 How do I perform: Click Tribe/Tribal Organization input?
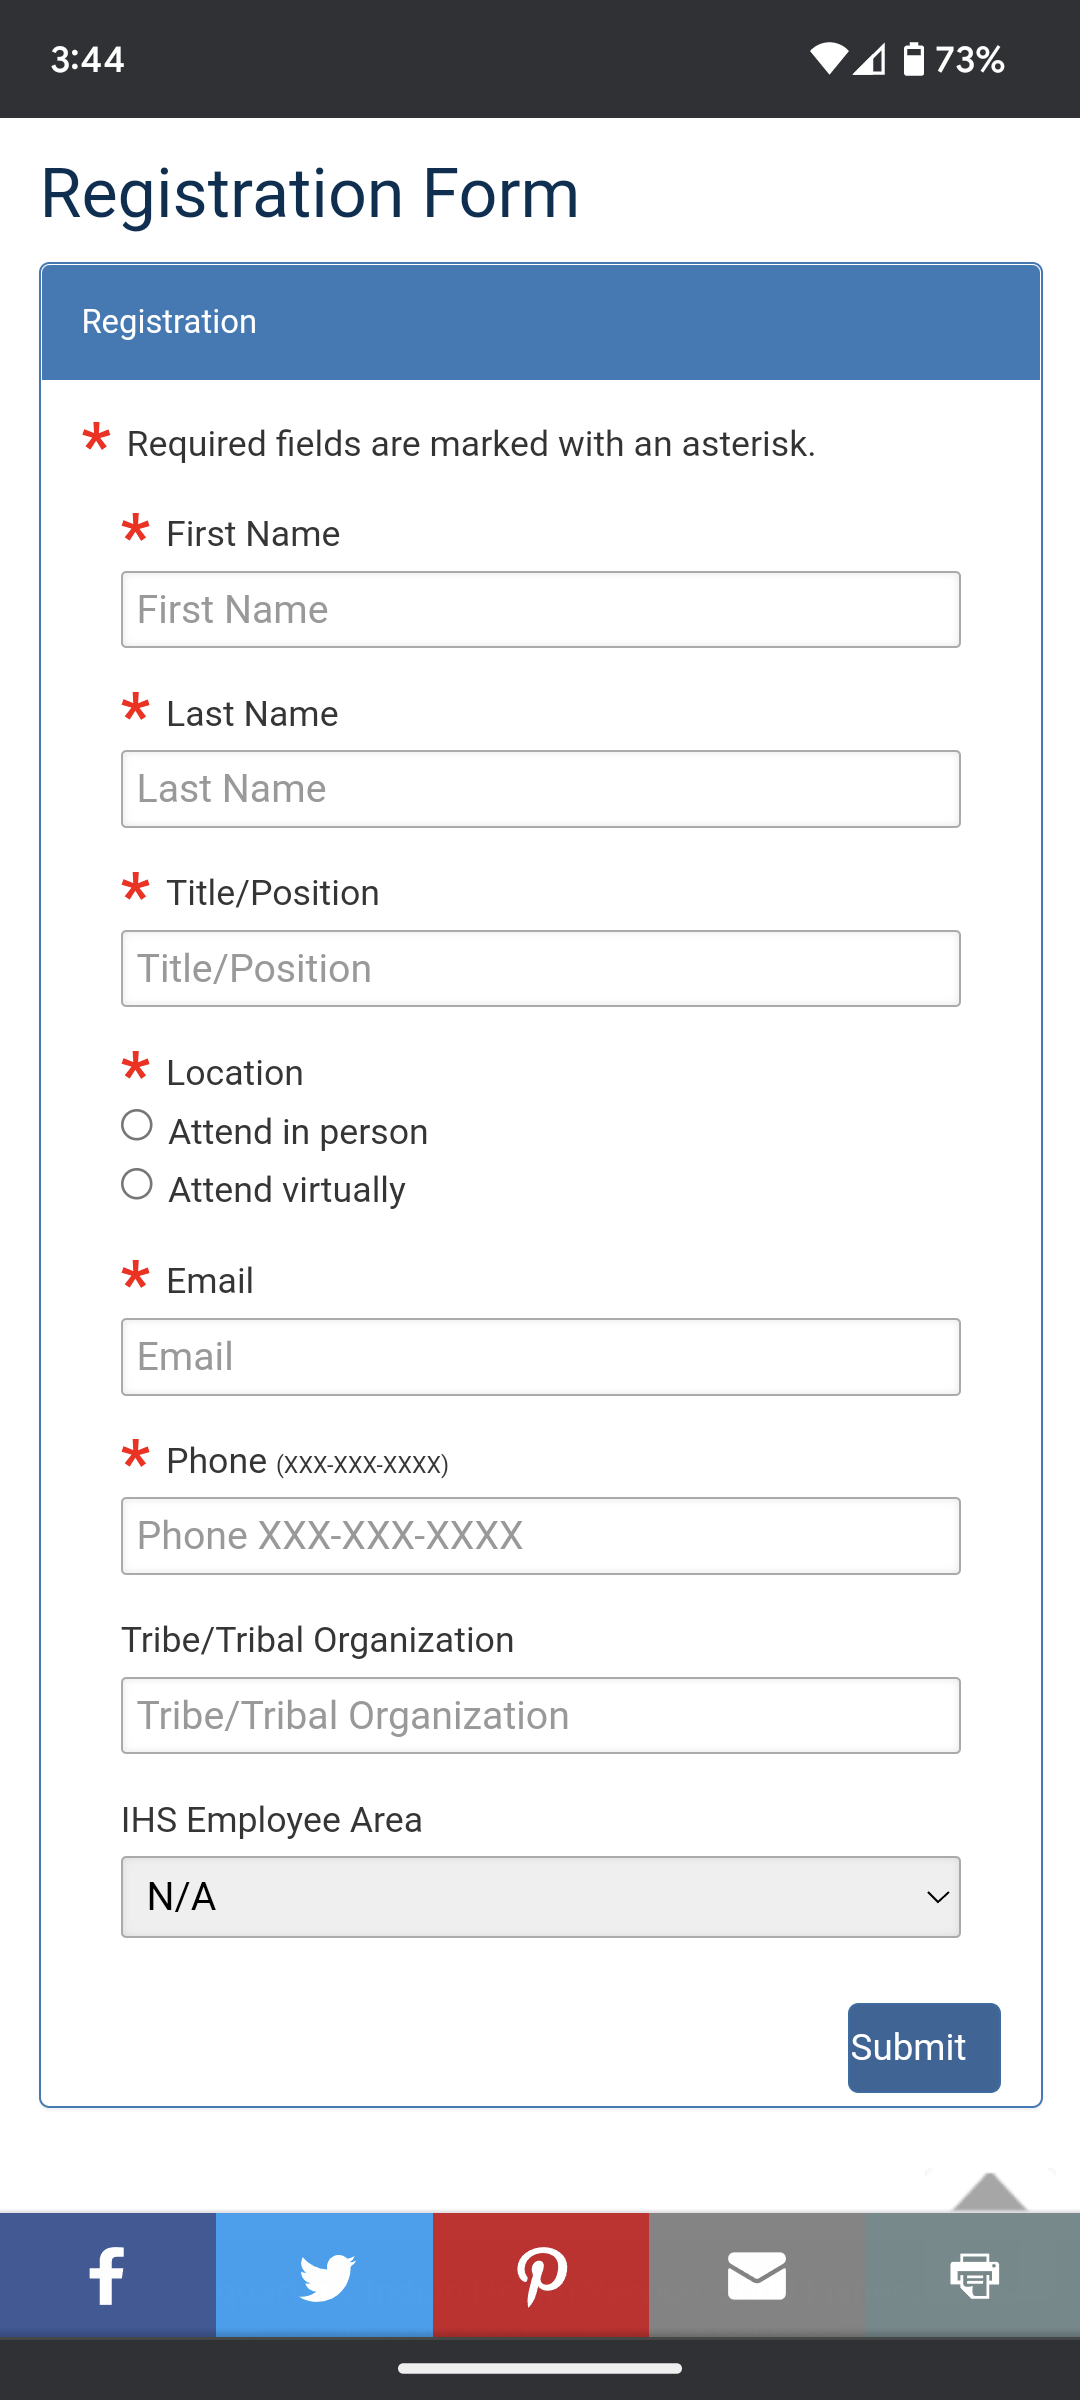click(541, 1716)
